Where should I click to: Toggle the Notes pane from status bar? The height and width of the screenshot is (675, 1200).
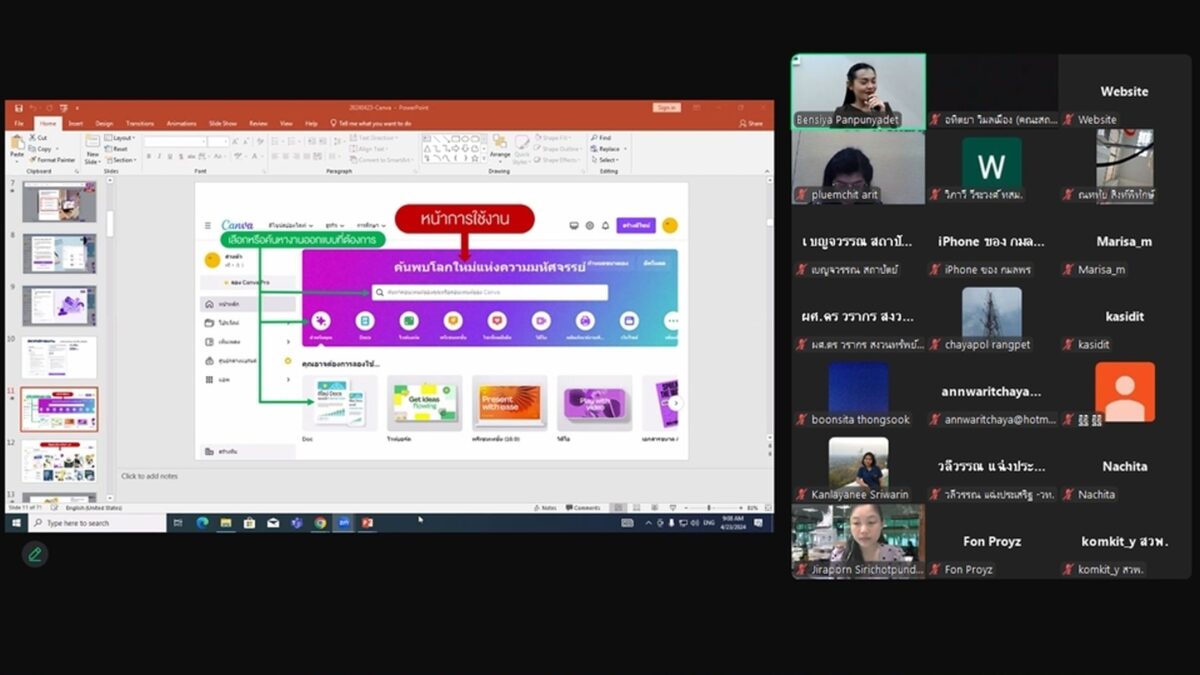tap(546, 508)
